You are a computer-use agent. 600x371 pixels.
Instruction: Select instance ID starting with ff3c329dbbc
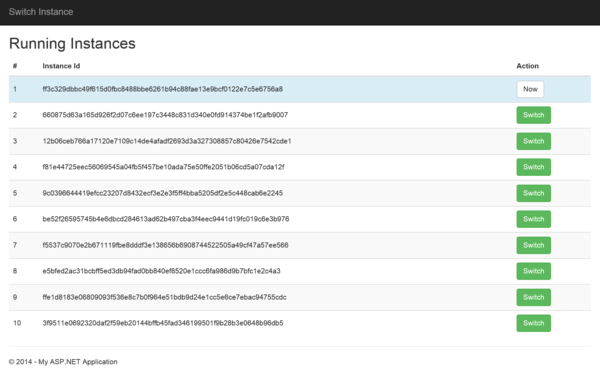(x=163, y=89)
